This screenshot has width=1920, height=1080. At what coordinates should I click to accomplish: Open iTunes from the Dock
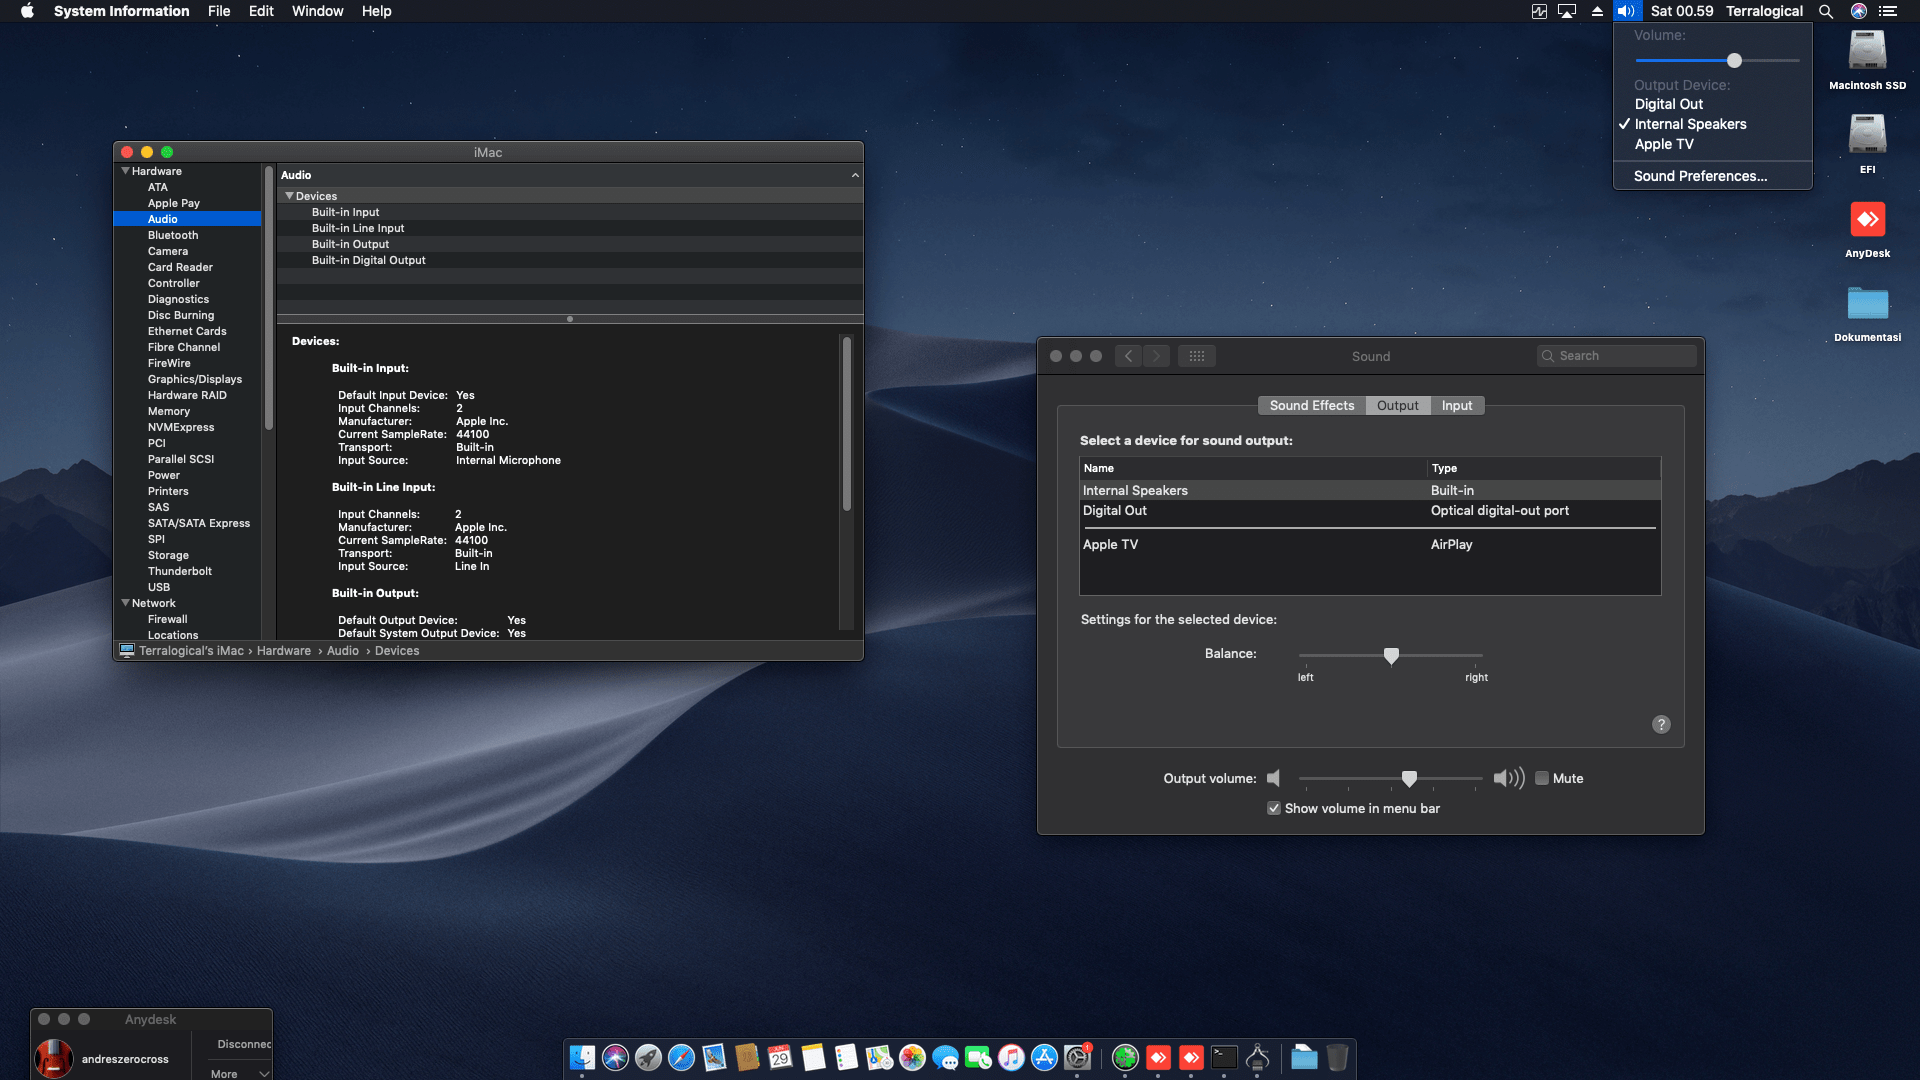point(1010,1058)
